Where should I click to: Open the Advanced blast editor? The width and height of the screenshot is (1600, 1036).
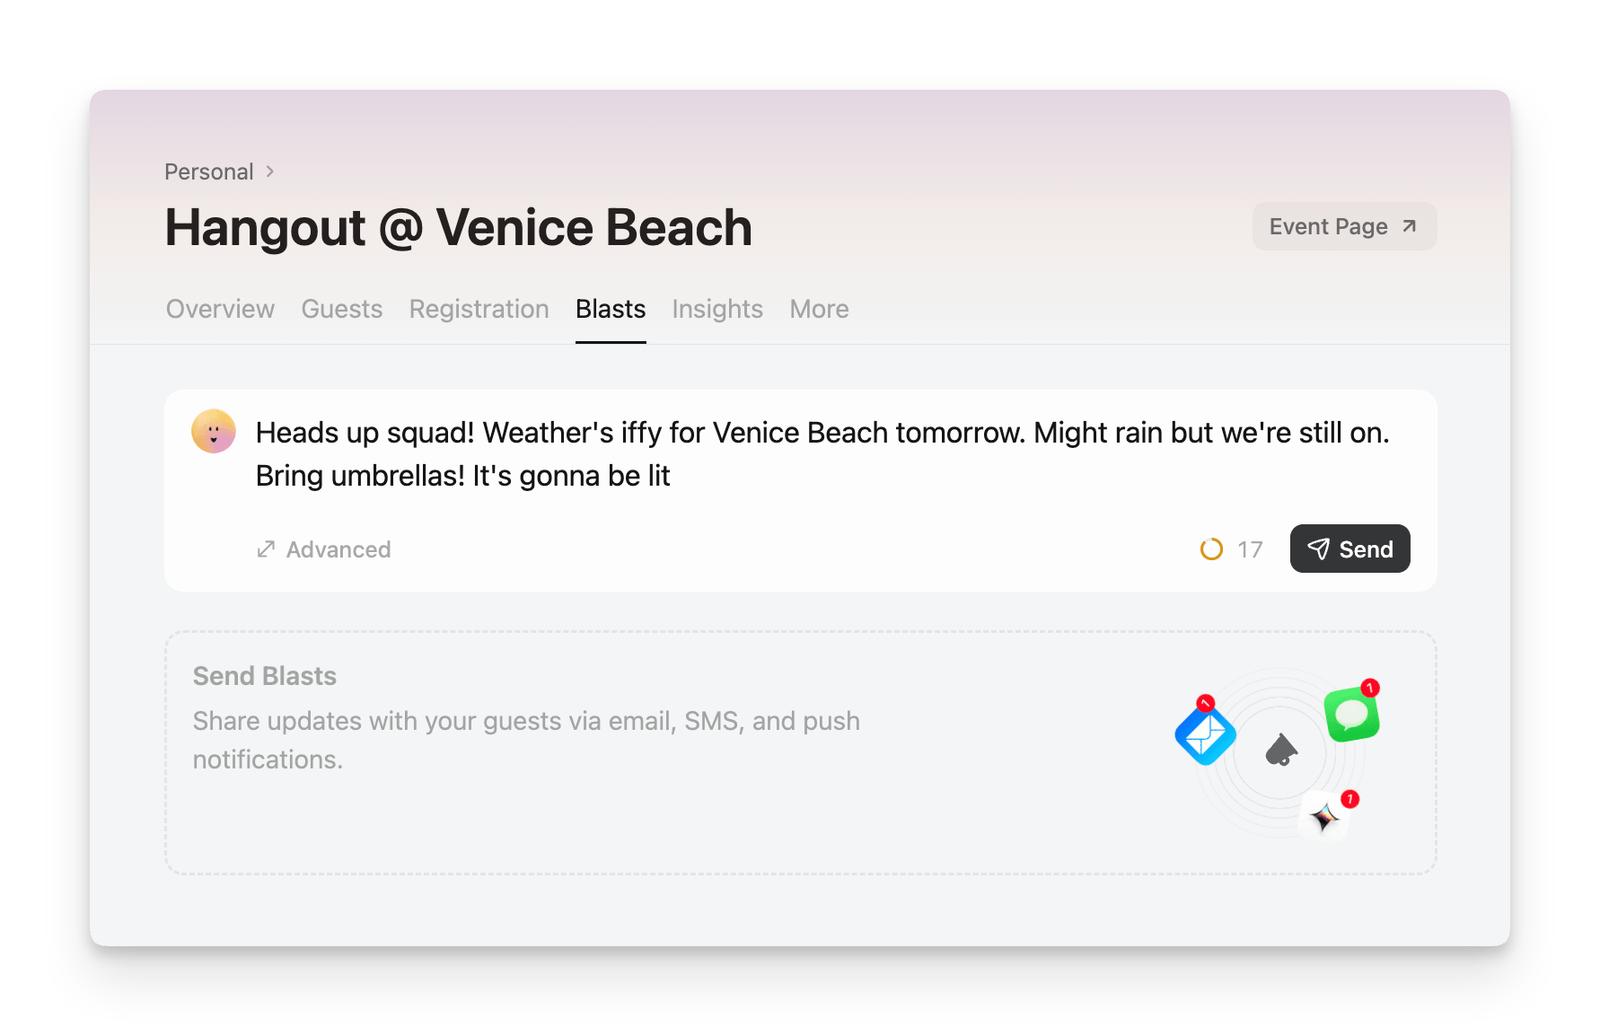click(337, 549)
